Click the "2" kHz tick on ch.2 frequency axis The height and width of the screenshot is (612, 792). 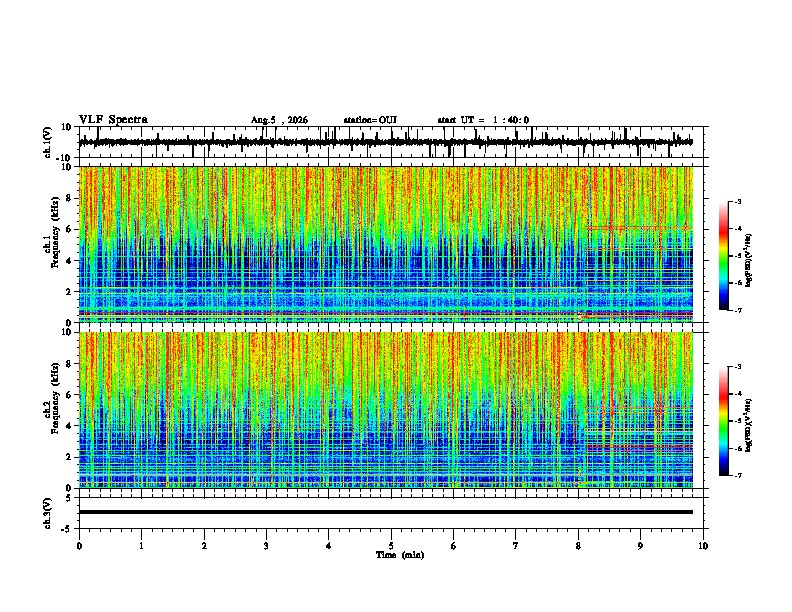click(x=70, y=457)
